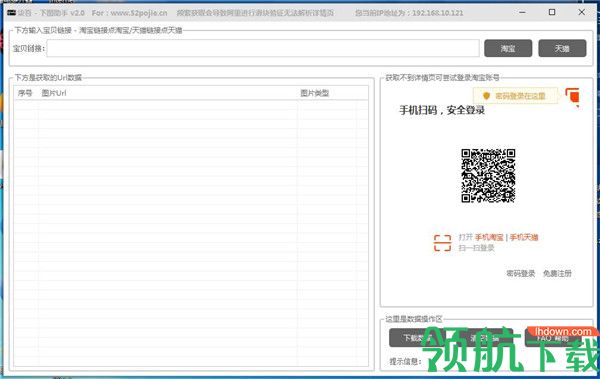Open the 手机淘宝 link

489,237
